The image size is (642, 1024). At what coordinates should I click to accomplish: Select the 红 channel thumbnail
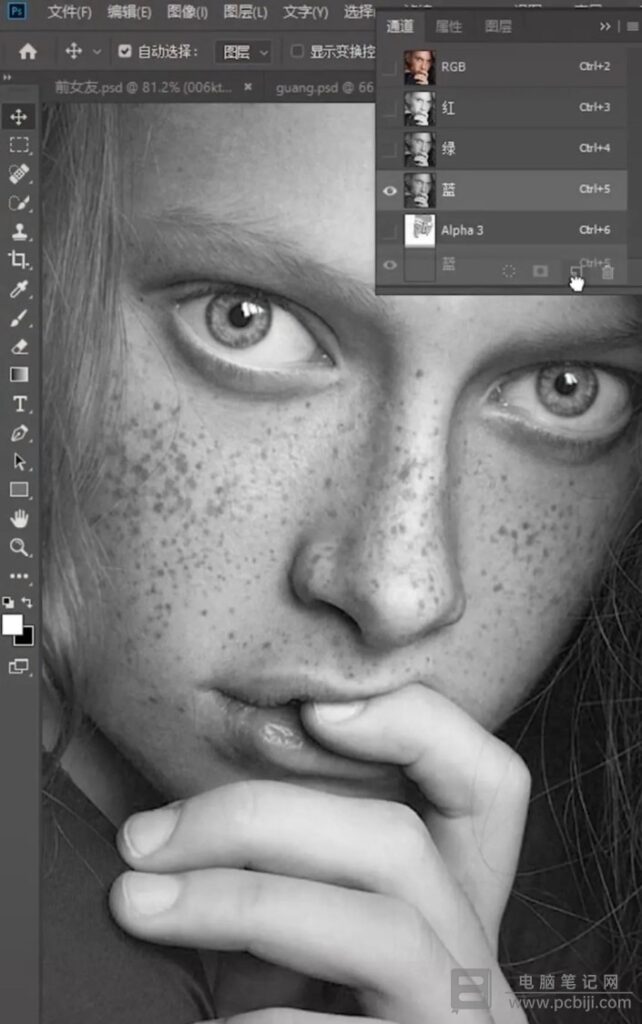(419, 108)
